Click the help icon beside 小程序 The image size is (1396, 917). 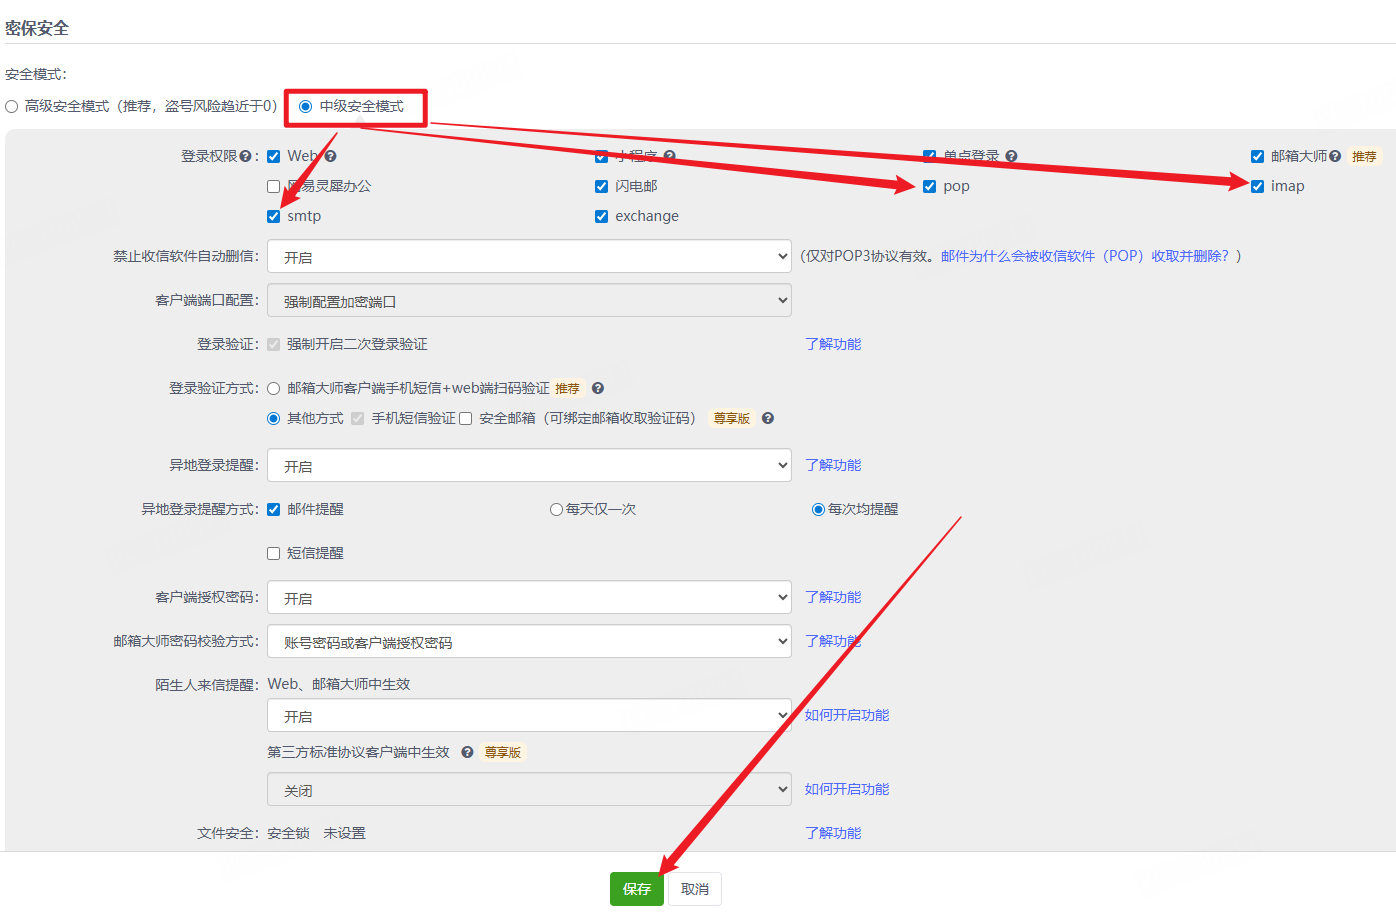click(x=670, y=156)
